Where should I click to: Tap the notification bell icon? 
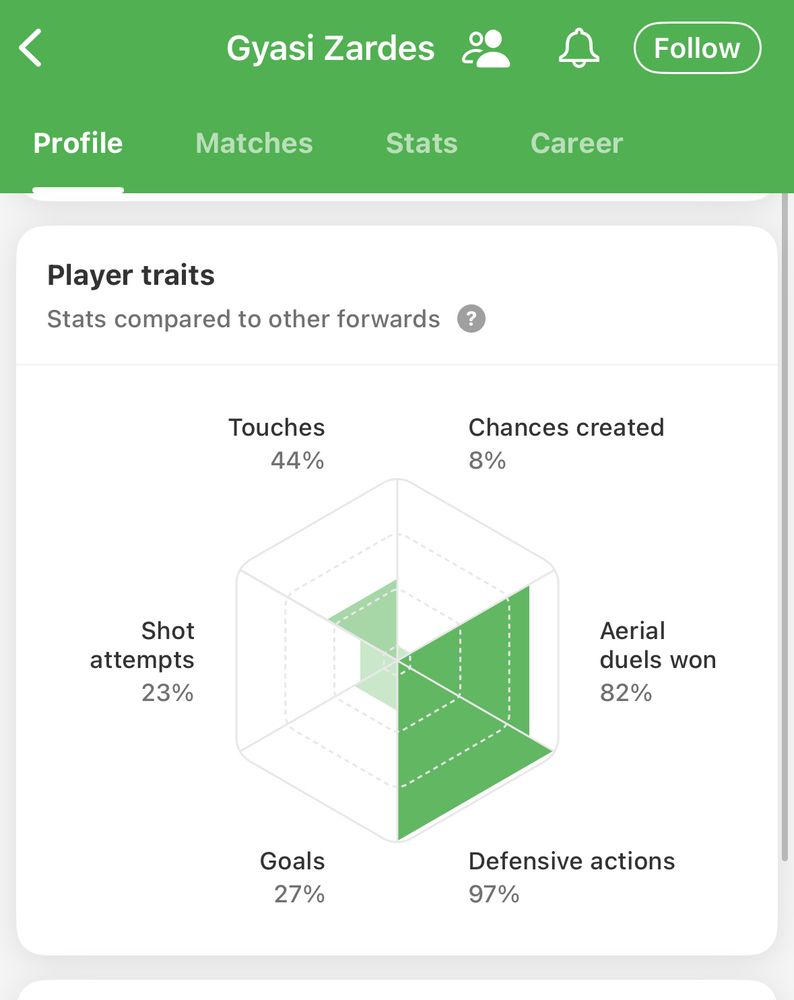point(578,48)
